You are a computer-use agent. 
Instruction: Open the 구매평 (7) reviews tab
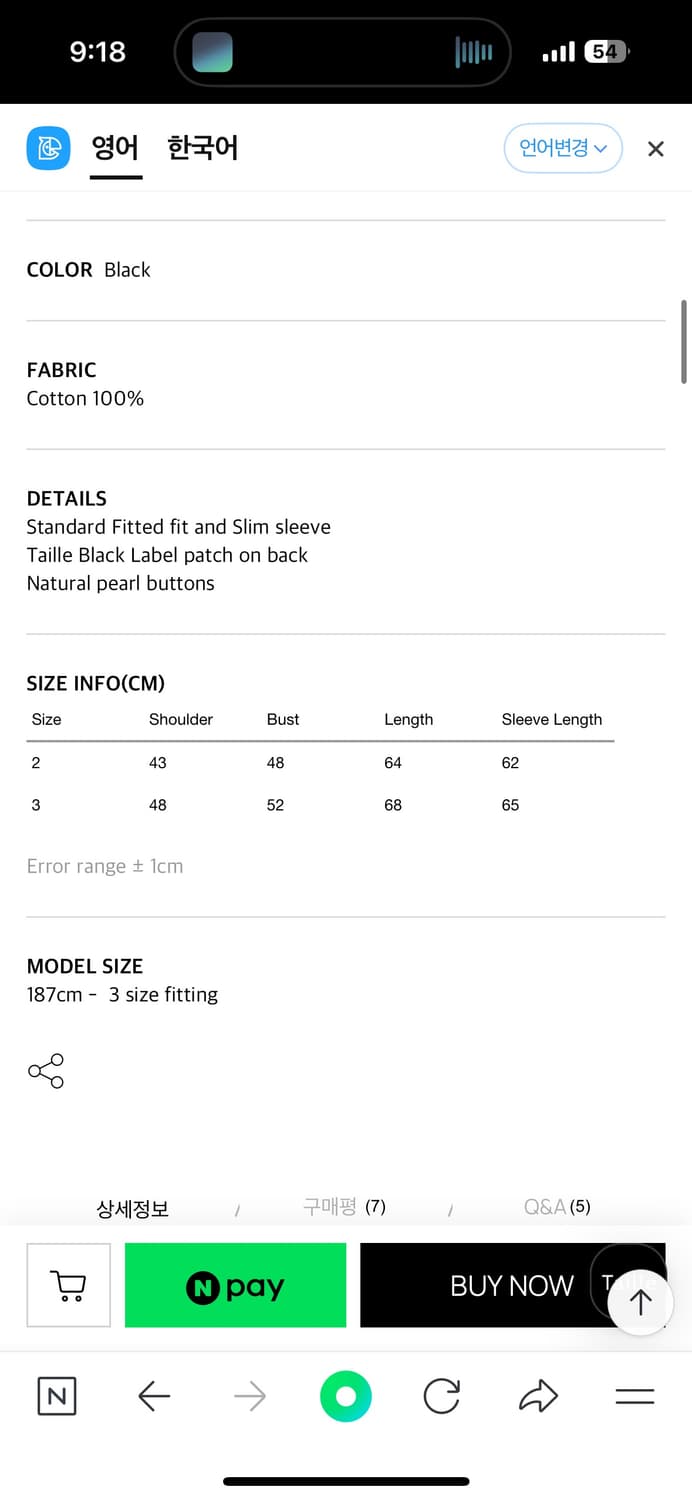[x=344, y=1207]
